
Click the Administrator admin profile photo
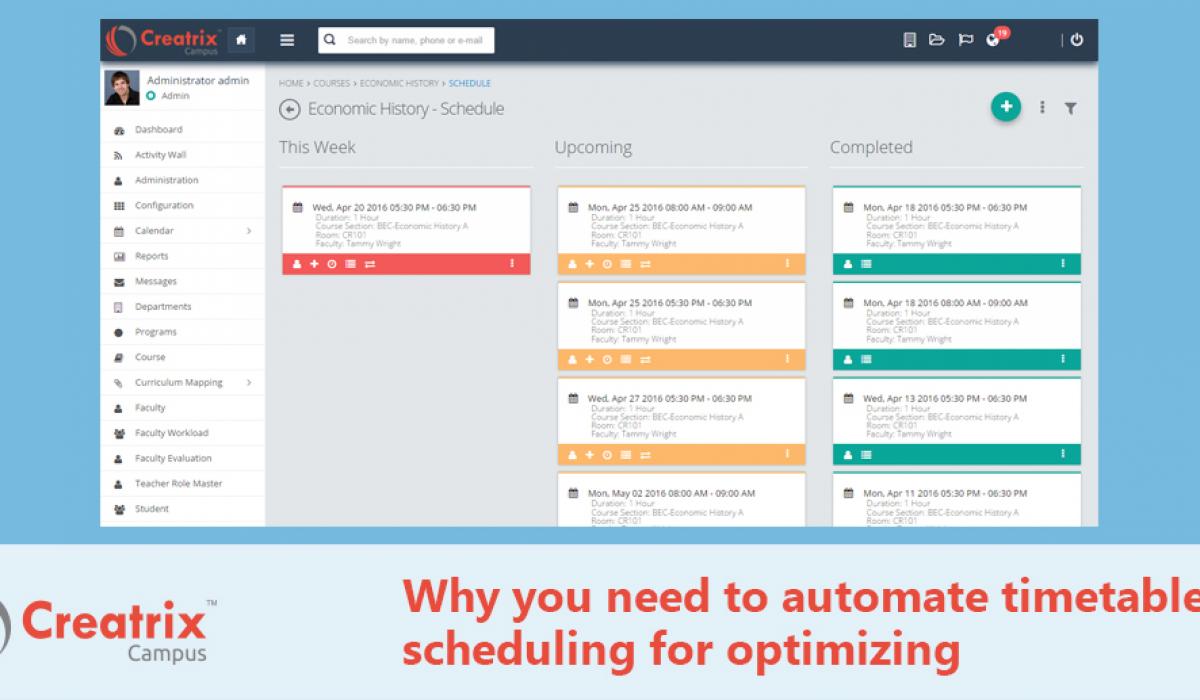[122, 88]
